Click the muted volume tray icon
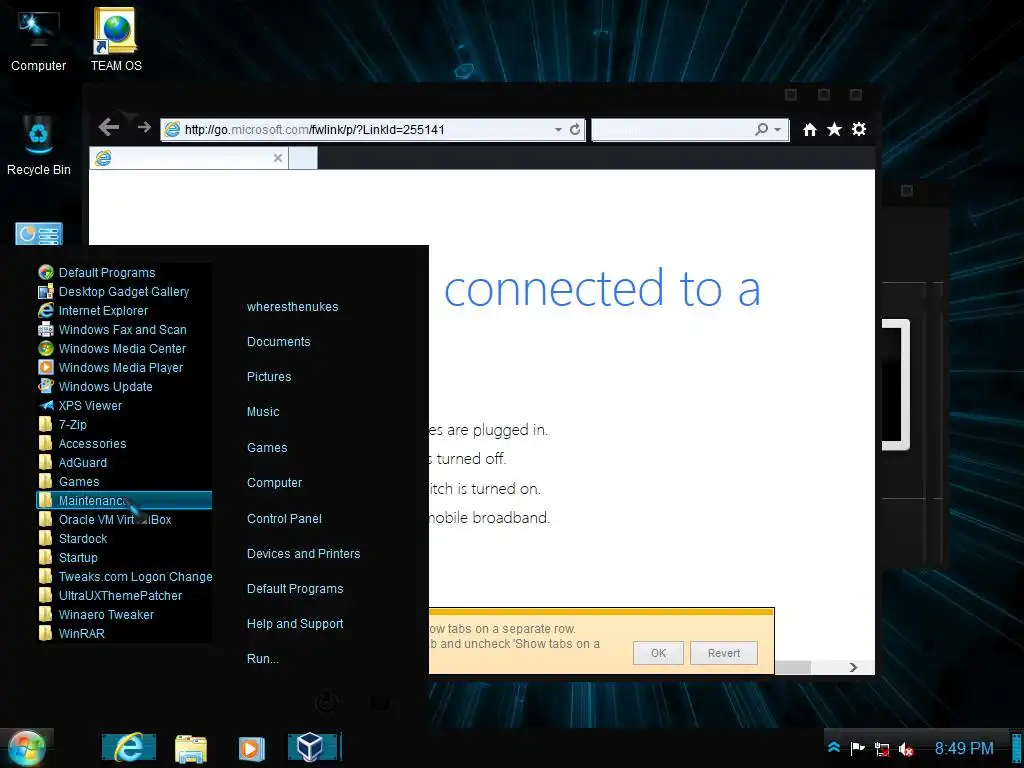The image size is (1024, 768). (906, 749)
